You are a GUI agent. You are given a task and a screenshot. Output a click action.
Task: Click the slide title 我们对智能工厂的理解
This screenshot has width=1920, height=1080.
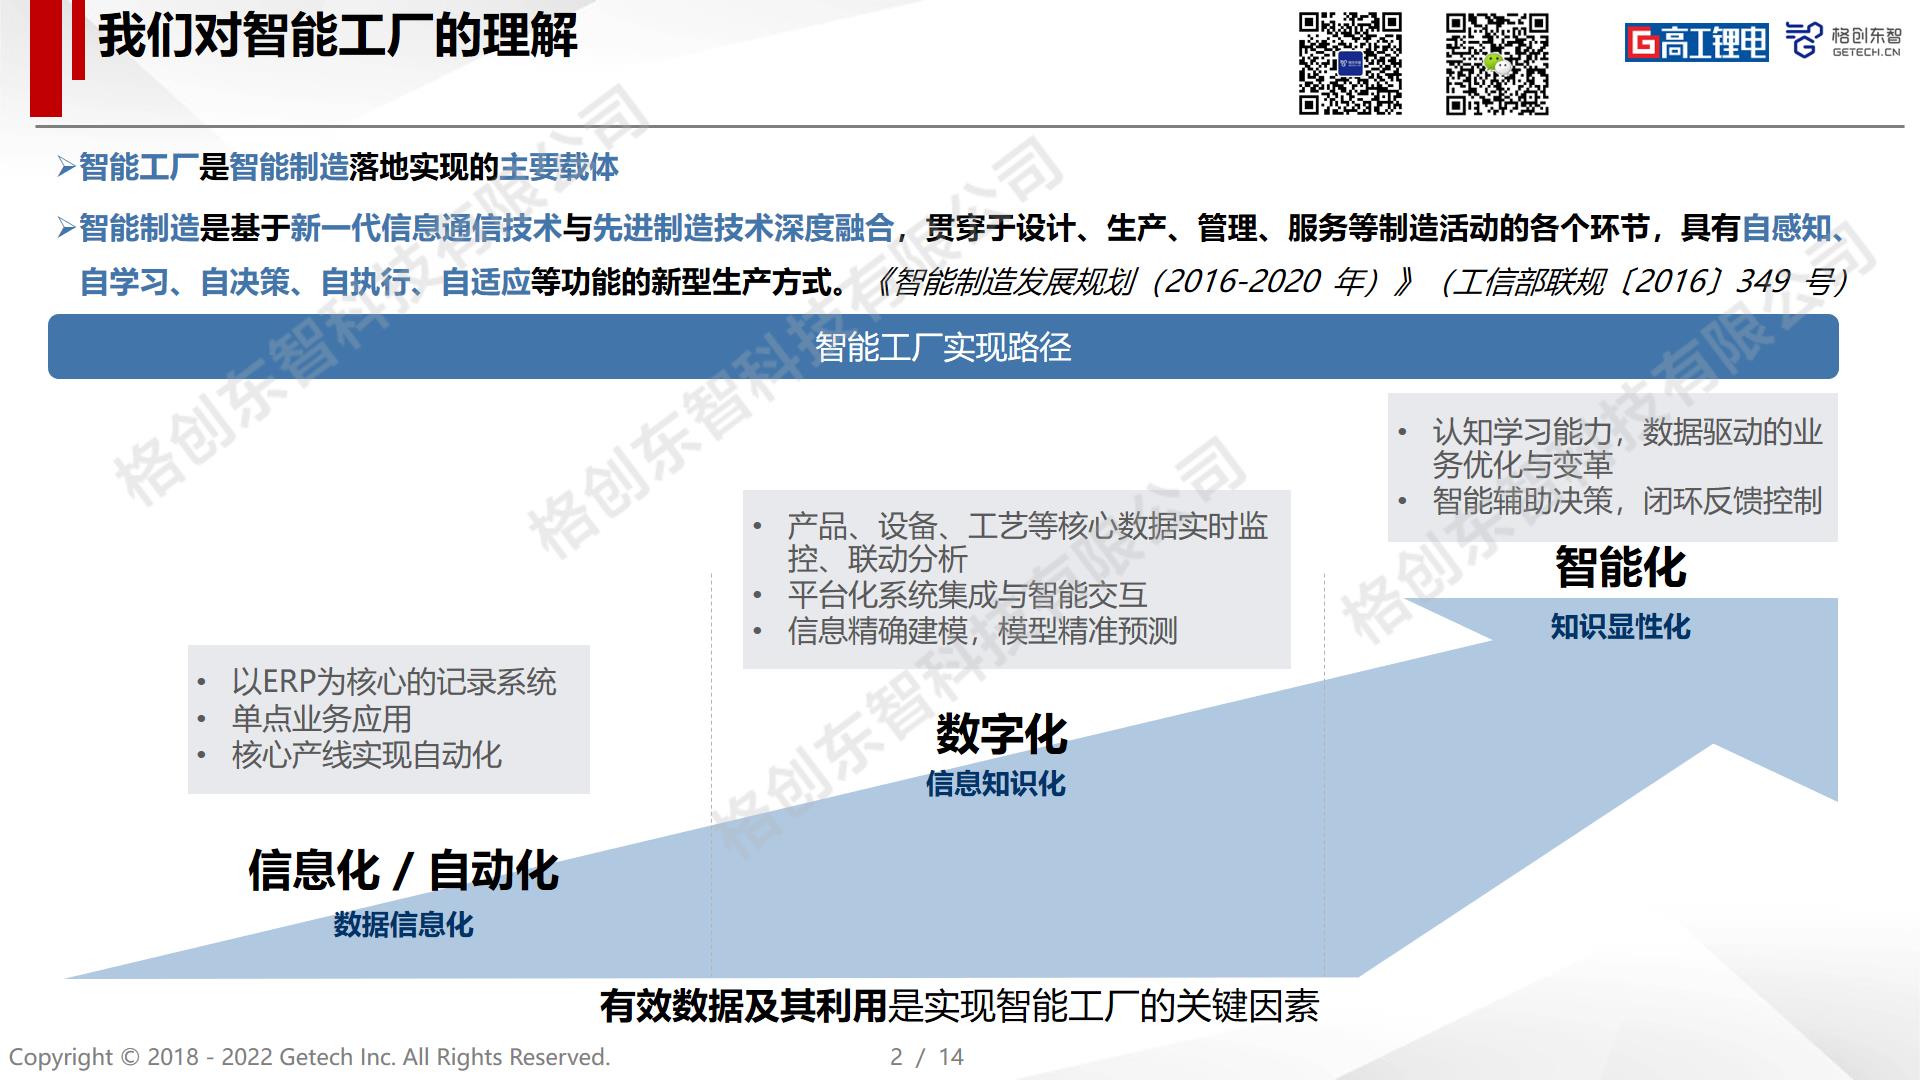pyautogui.click(x=338, y=36)
